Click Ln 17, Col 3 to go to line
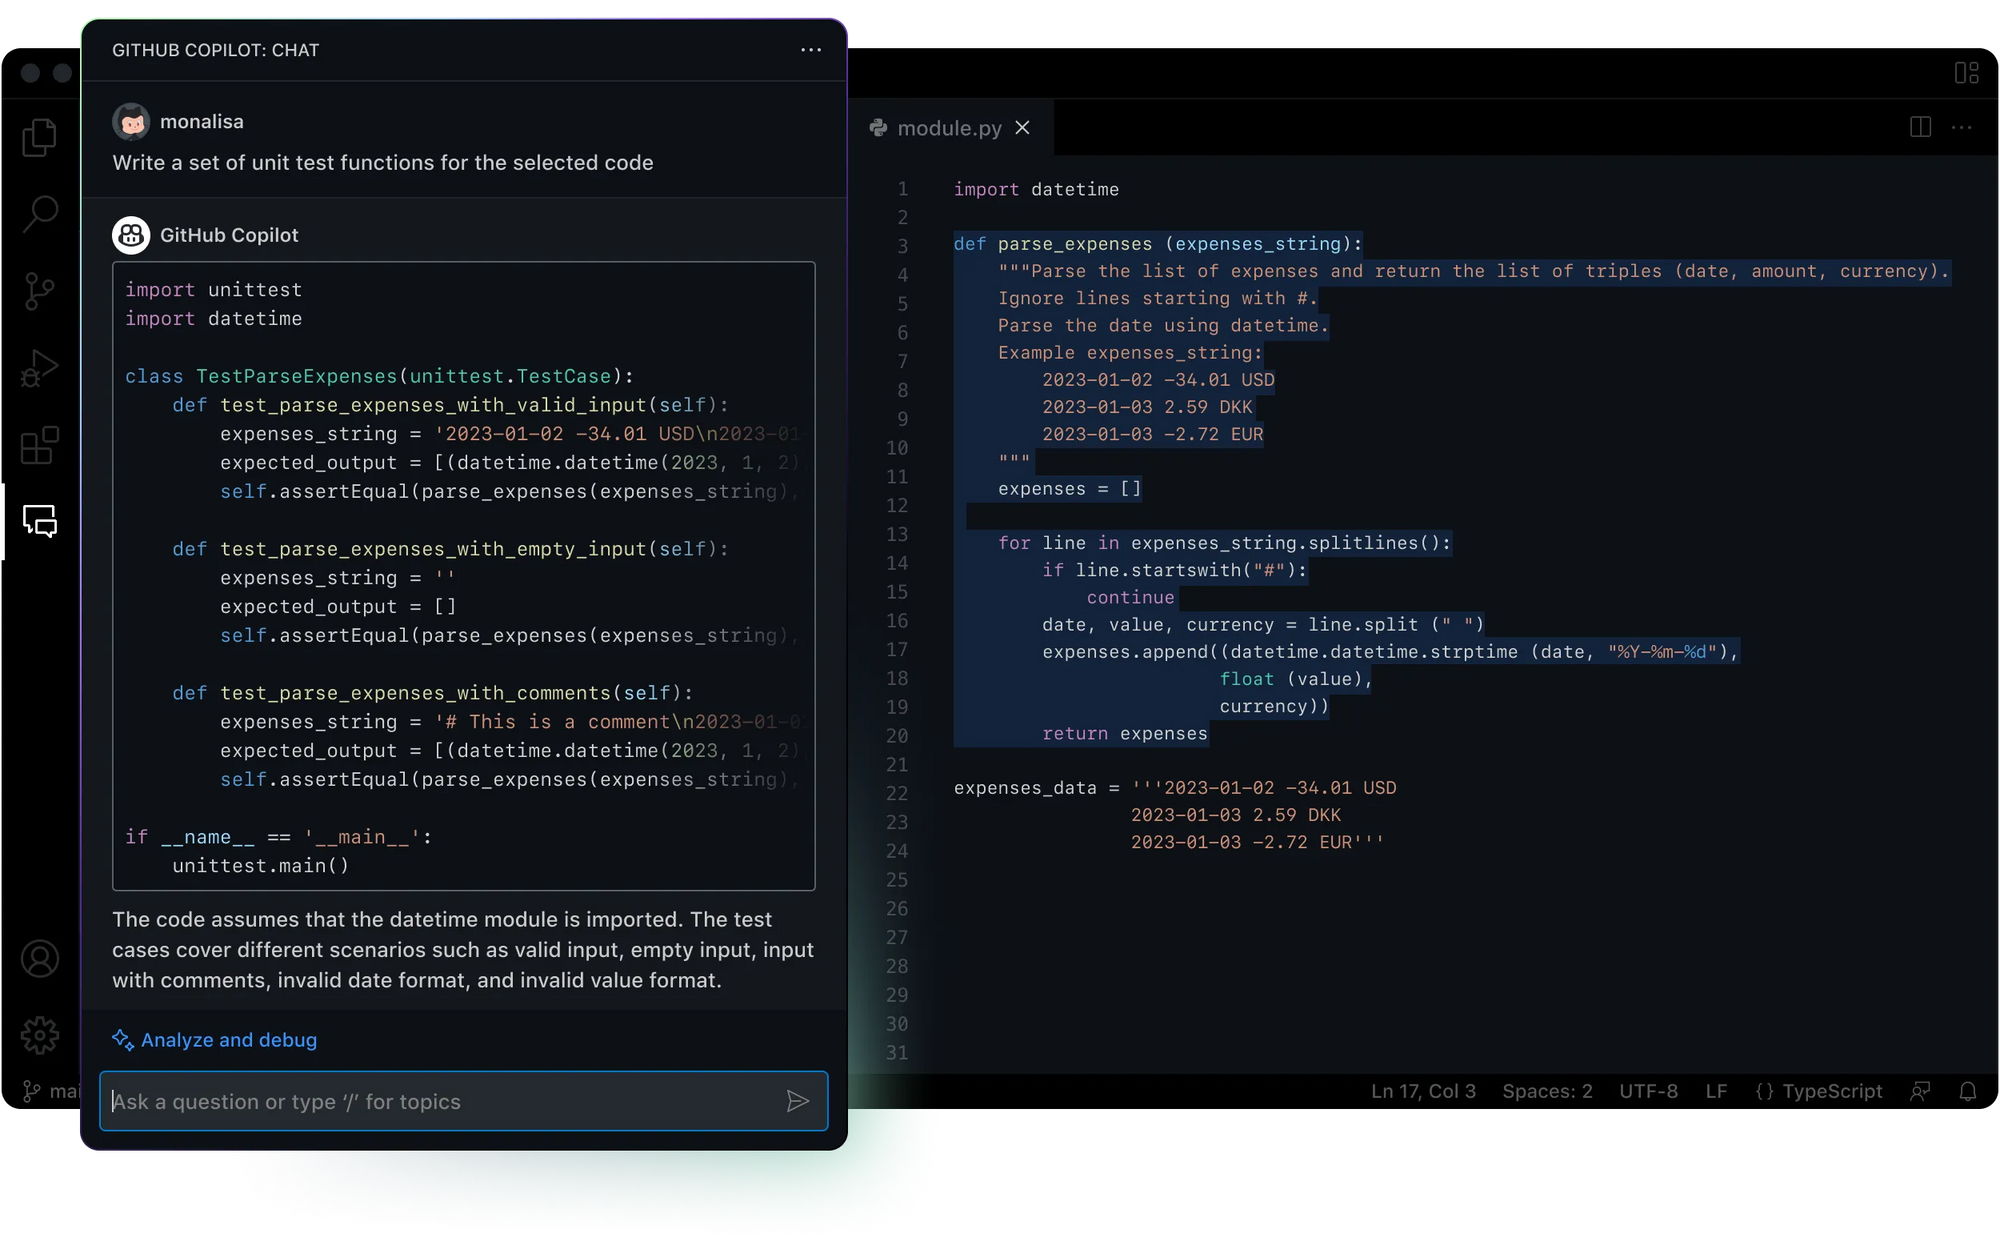 click(x=1423, y=1091)
